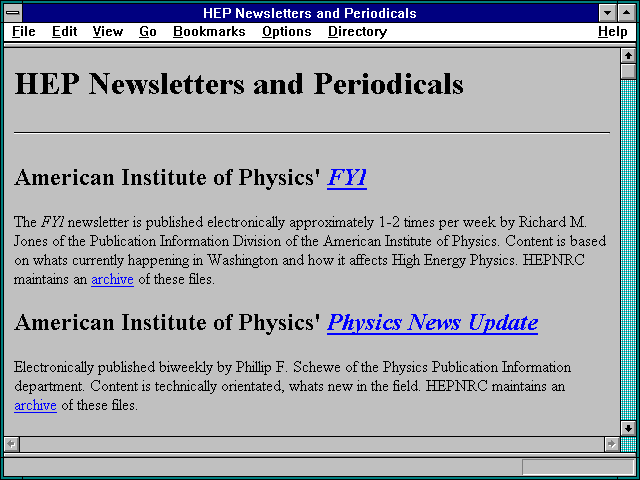Open the View menu
The height and width of the screenshot is (480, 640).
click(108, 31)
